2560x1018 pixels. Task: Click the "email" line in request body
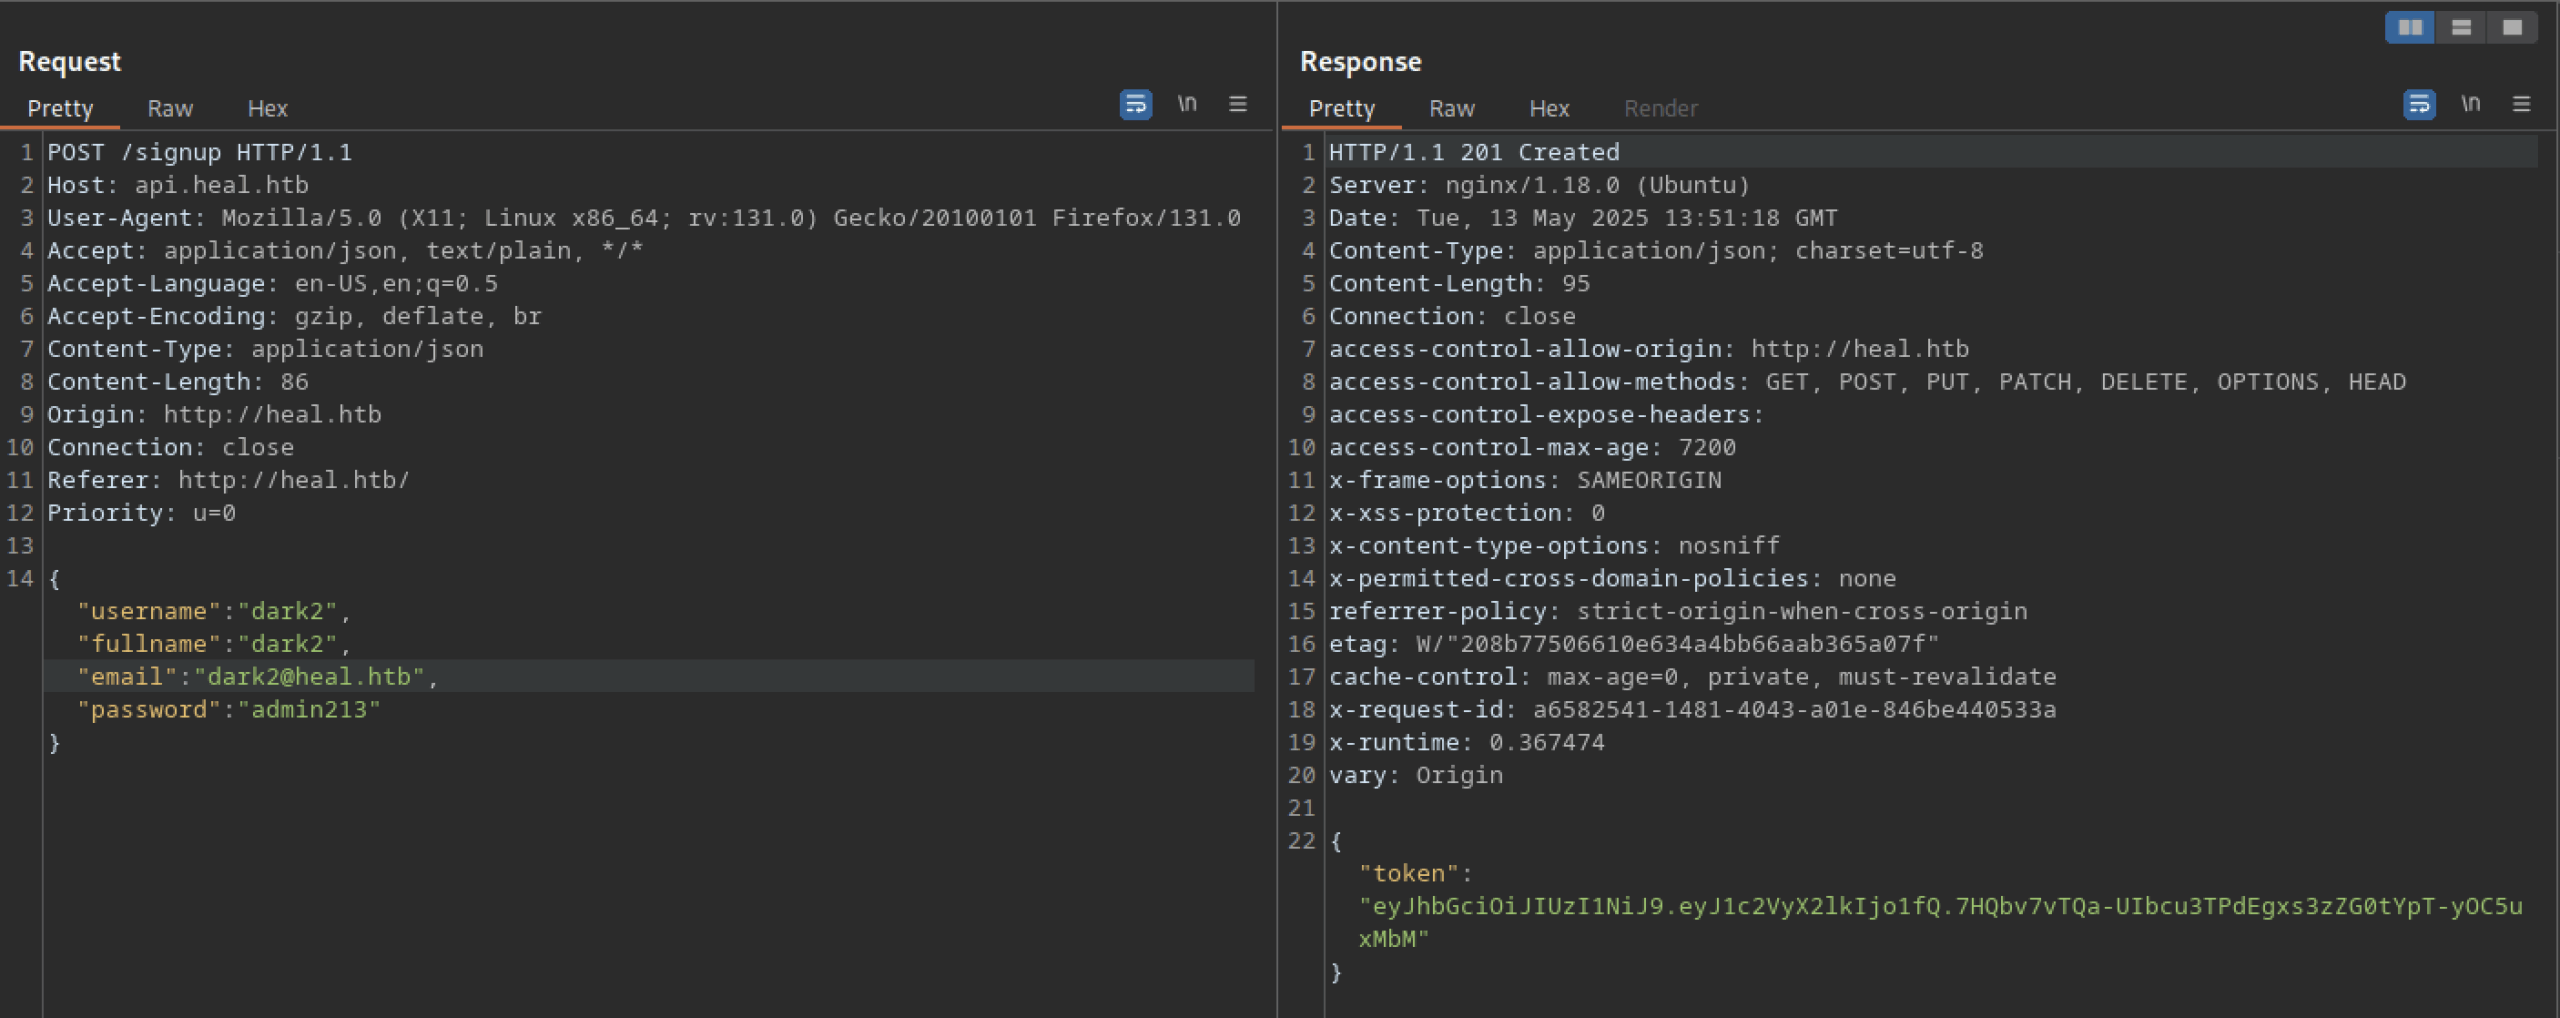click(x=258, y=677)
